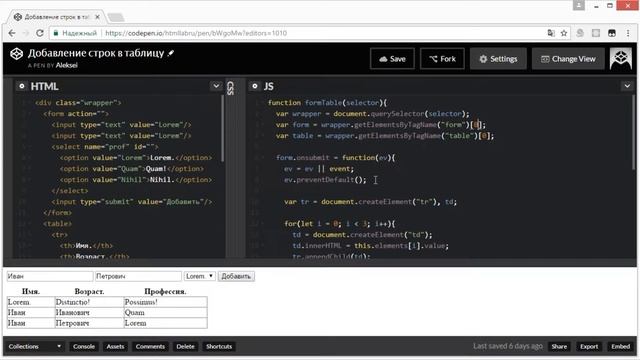
Task: Save the pen
Action: pos(392,59)
